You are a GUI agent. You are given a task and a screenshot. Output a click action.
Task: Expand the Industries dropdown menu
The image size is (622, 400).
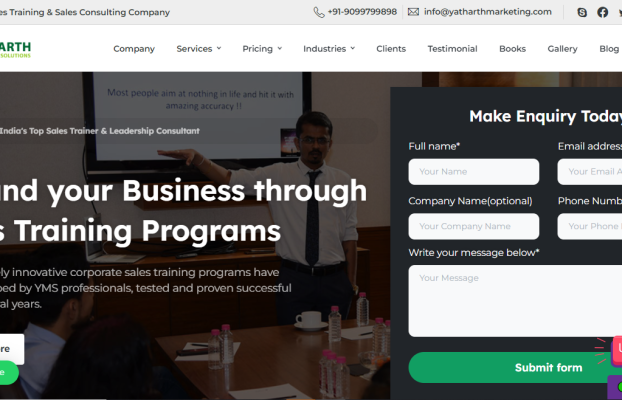pyautogui.click(x=329, y=49)
